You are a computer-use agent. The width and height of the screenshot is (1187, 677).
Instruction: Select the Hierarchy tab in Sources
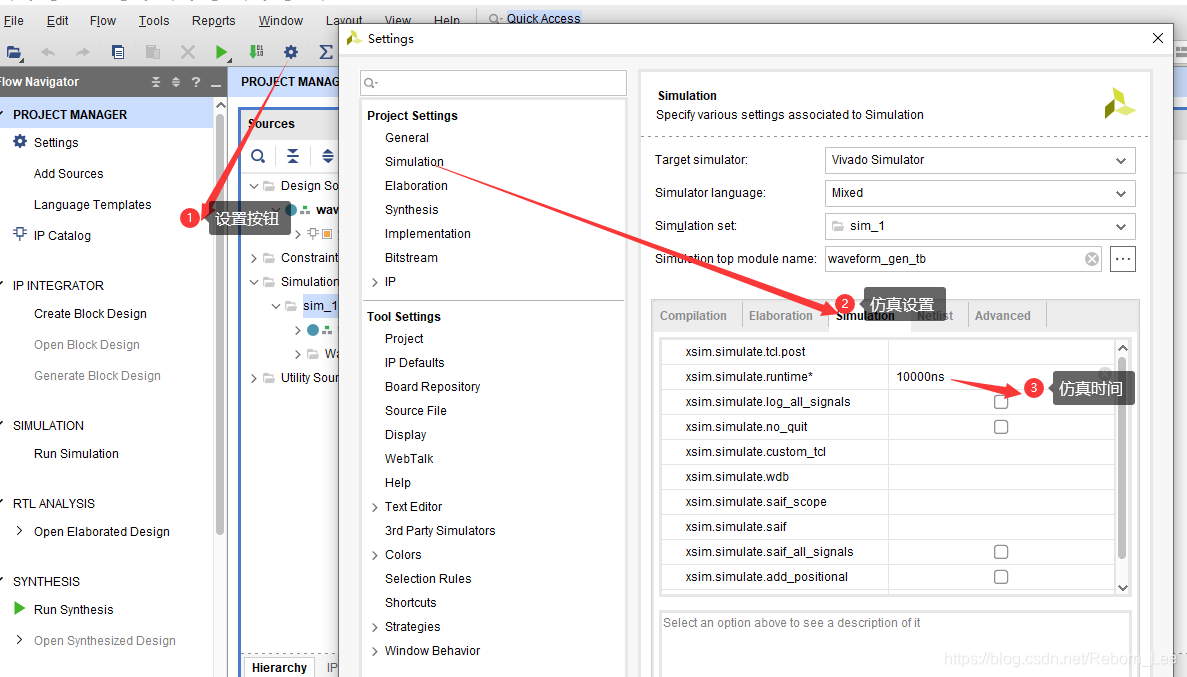click(279, 667)
